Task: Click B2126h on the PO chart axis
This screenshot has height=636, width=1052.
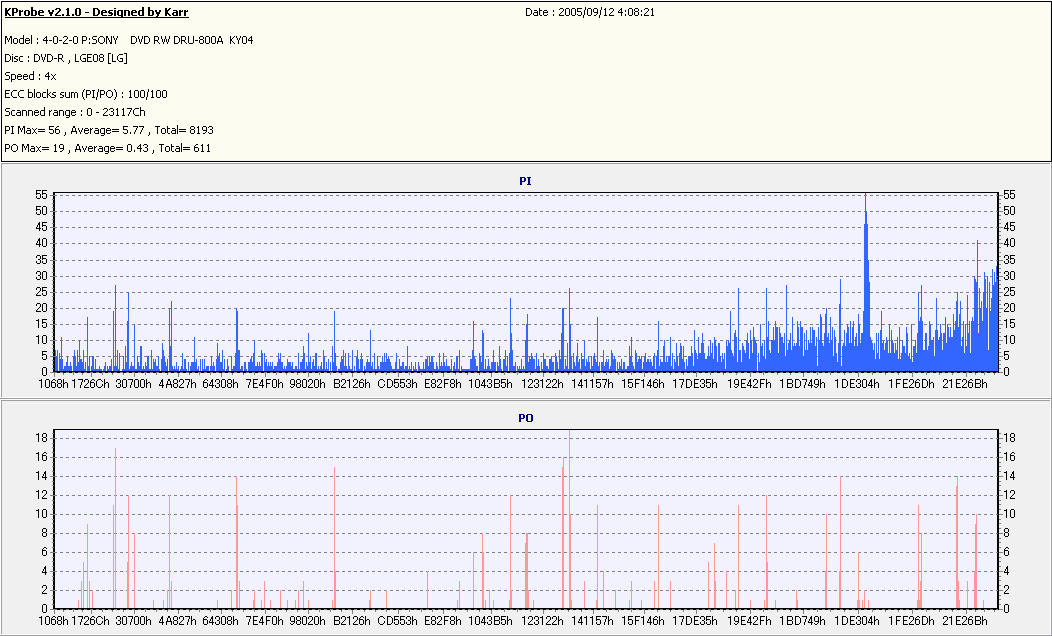Action: [x=352, y=621]
